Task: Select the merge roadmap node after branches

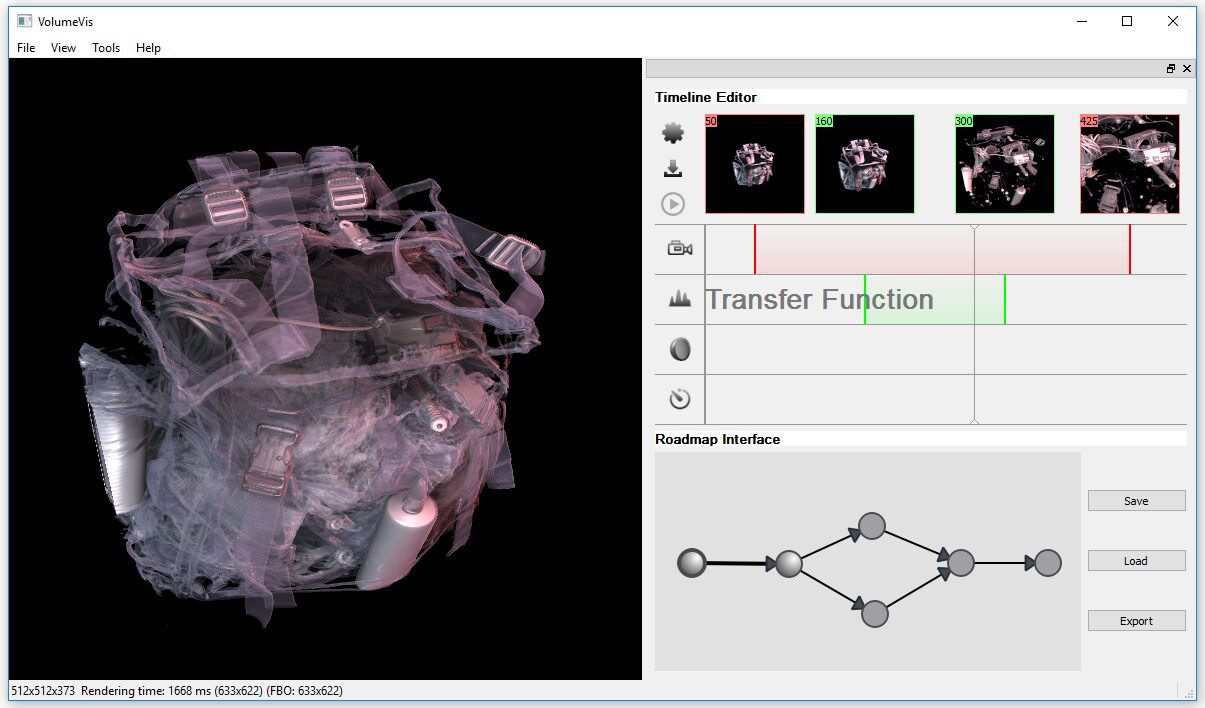Action: pos(961,563)
